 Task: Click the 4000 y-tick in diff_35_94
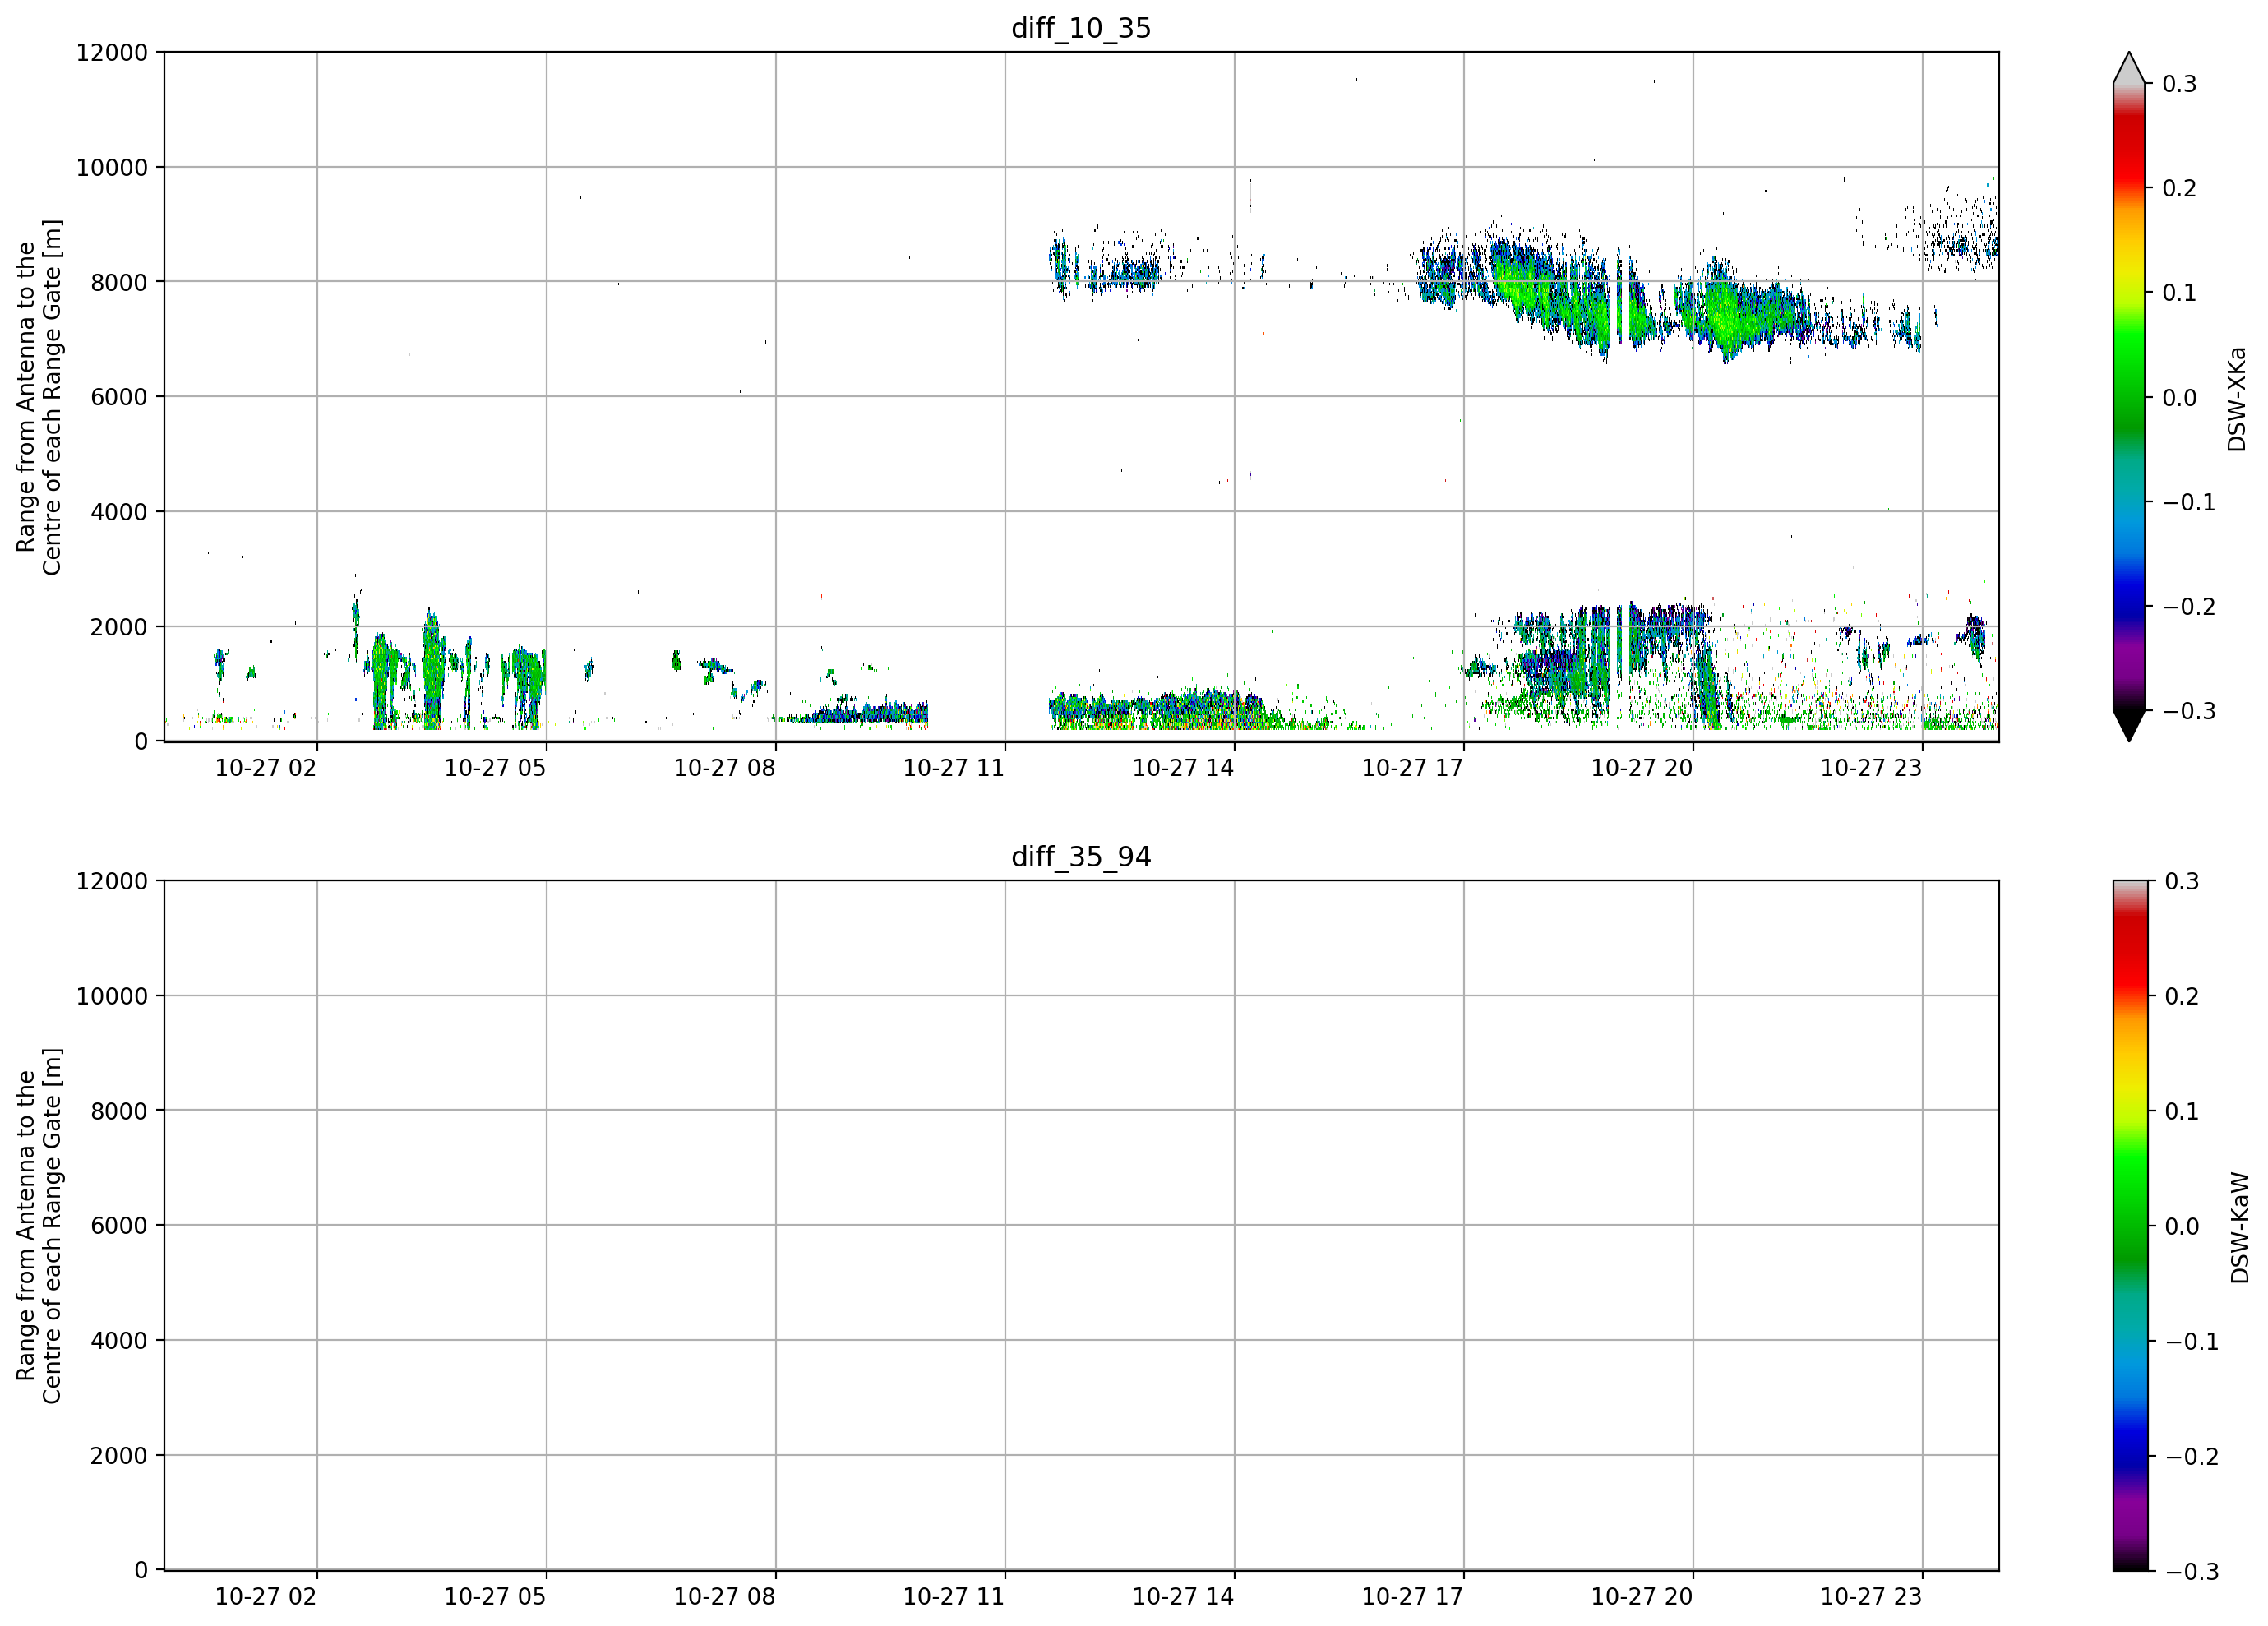pos(119,1341)
